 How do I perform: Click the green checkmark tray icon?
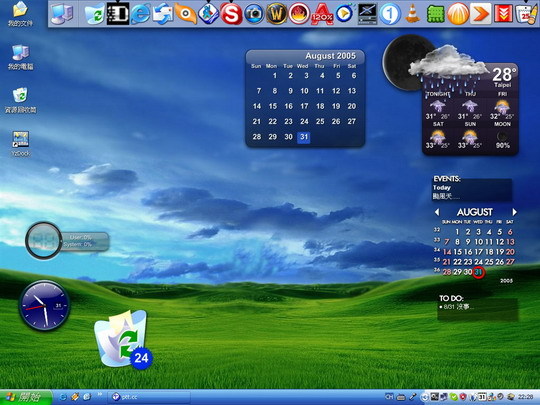tap(454, 397)
